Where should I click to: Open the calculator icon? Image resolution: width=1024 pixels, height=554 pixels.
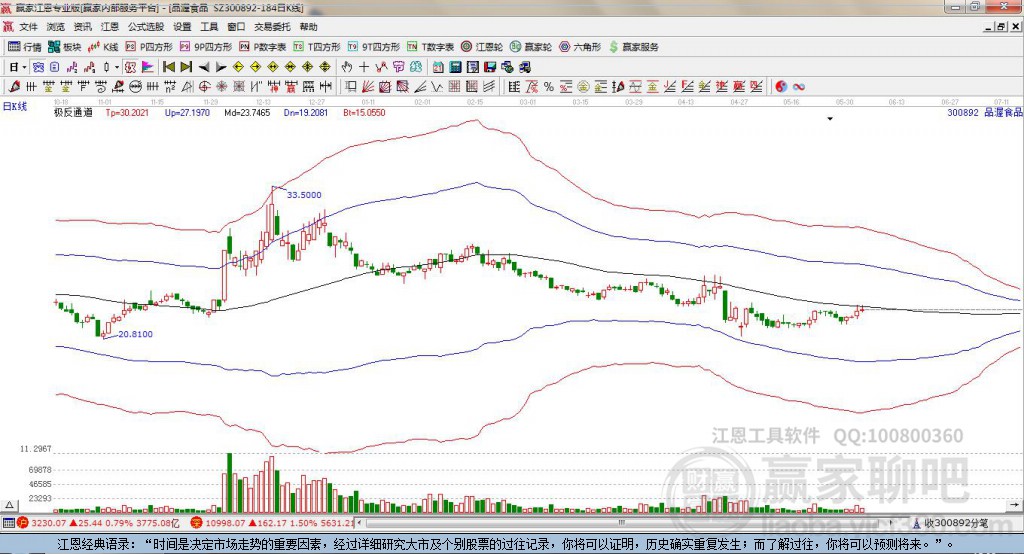[455, 67]
